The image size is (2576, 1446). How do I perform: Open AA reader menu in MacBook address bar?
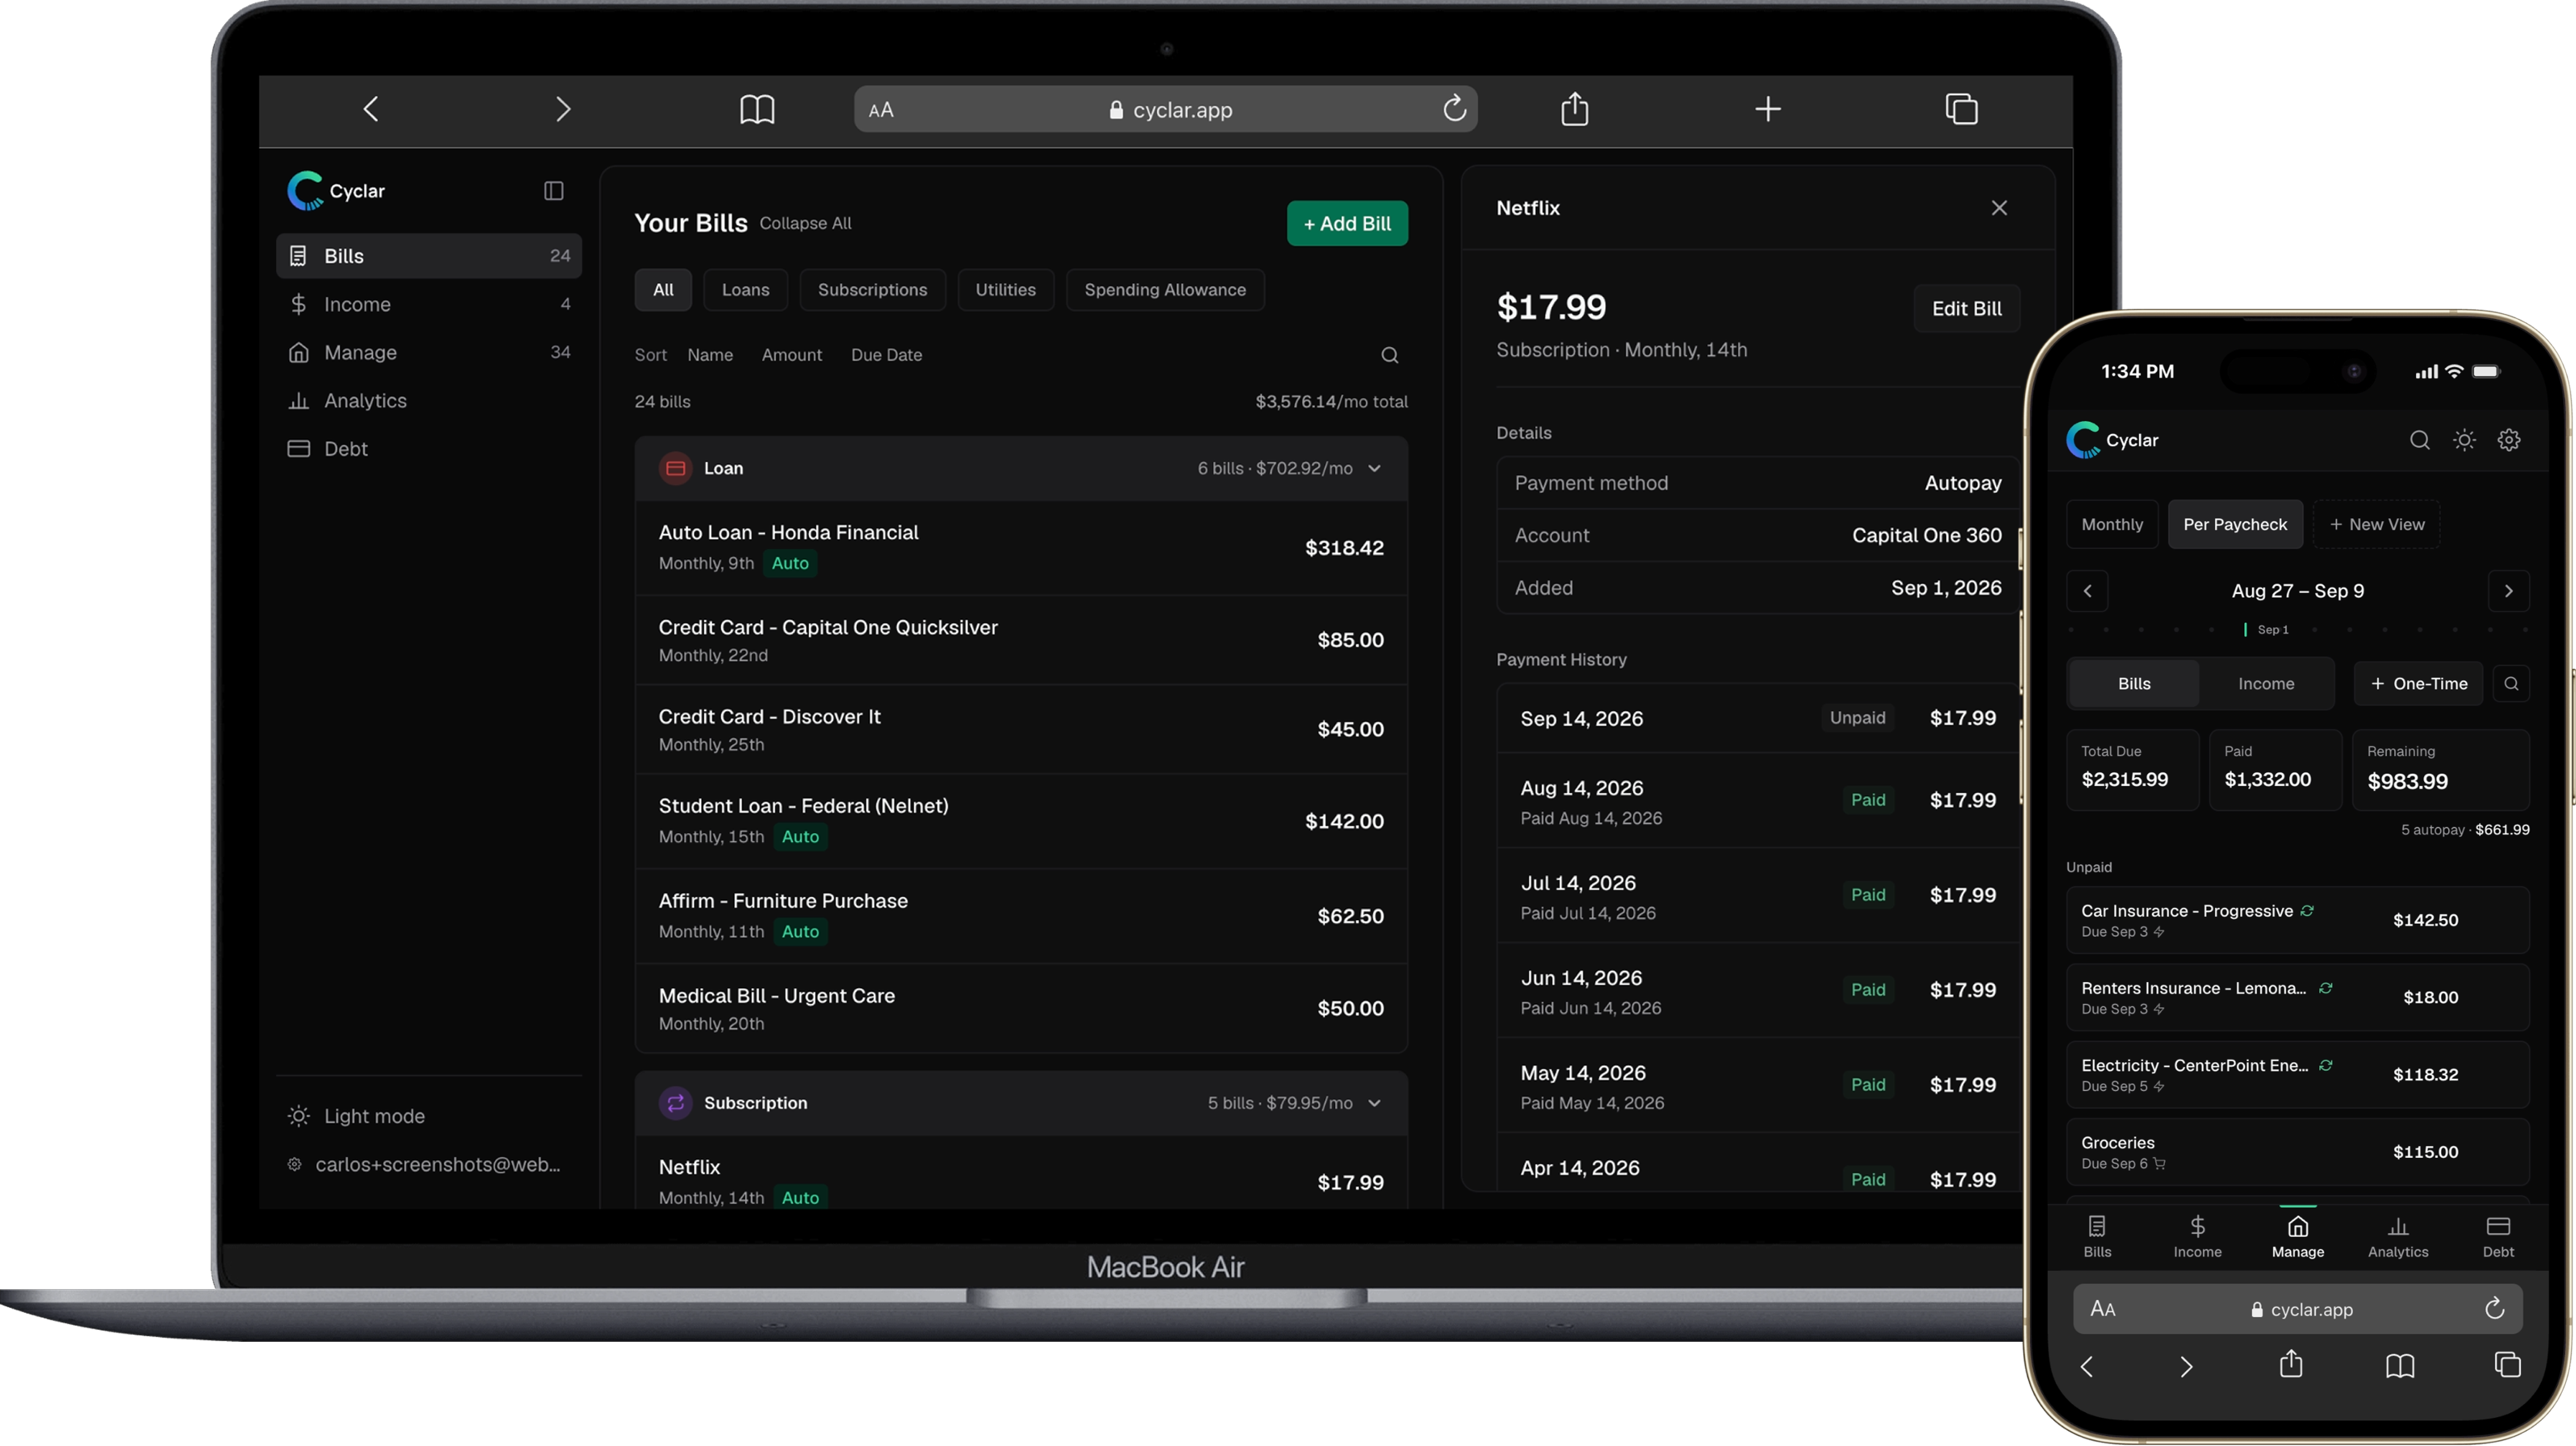point(881,110)
